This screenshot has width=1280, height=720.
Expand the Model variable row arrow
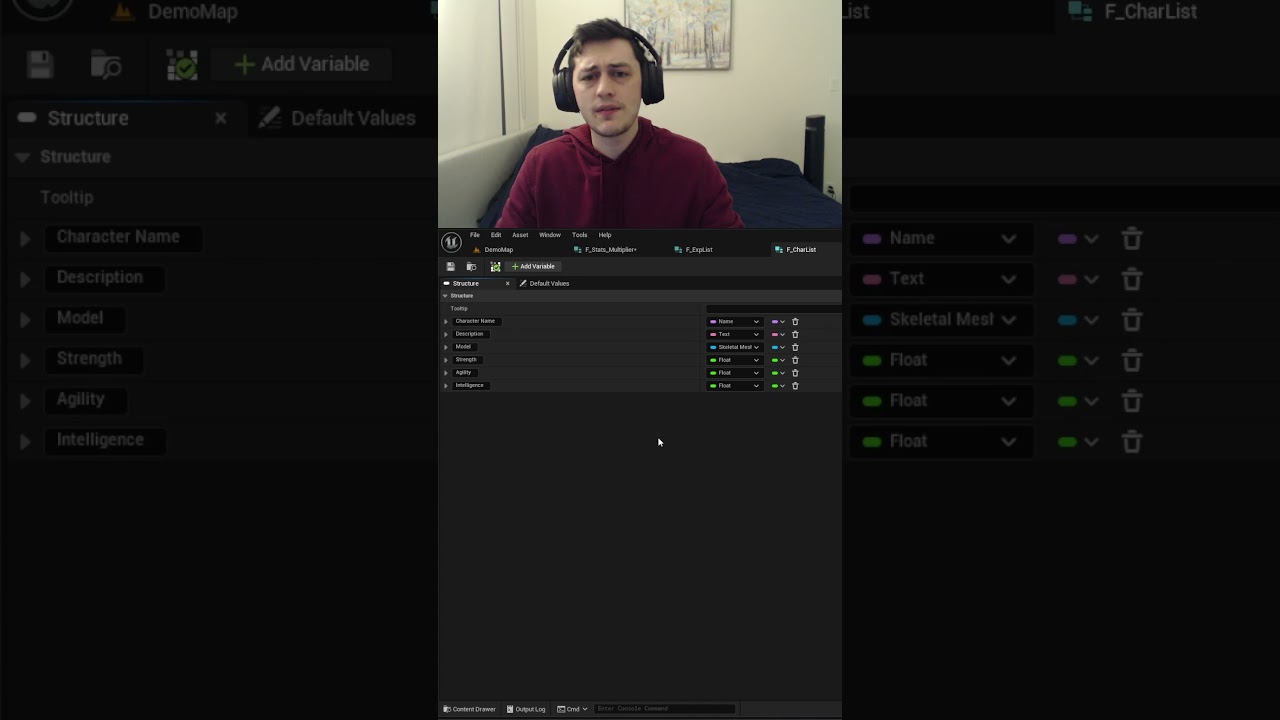(446, 348)
